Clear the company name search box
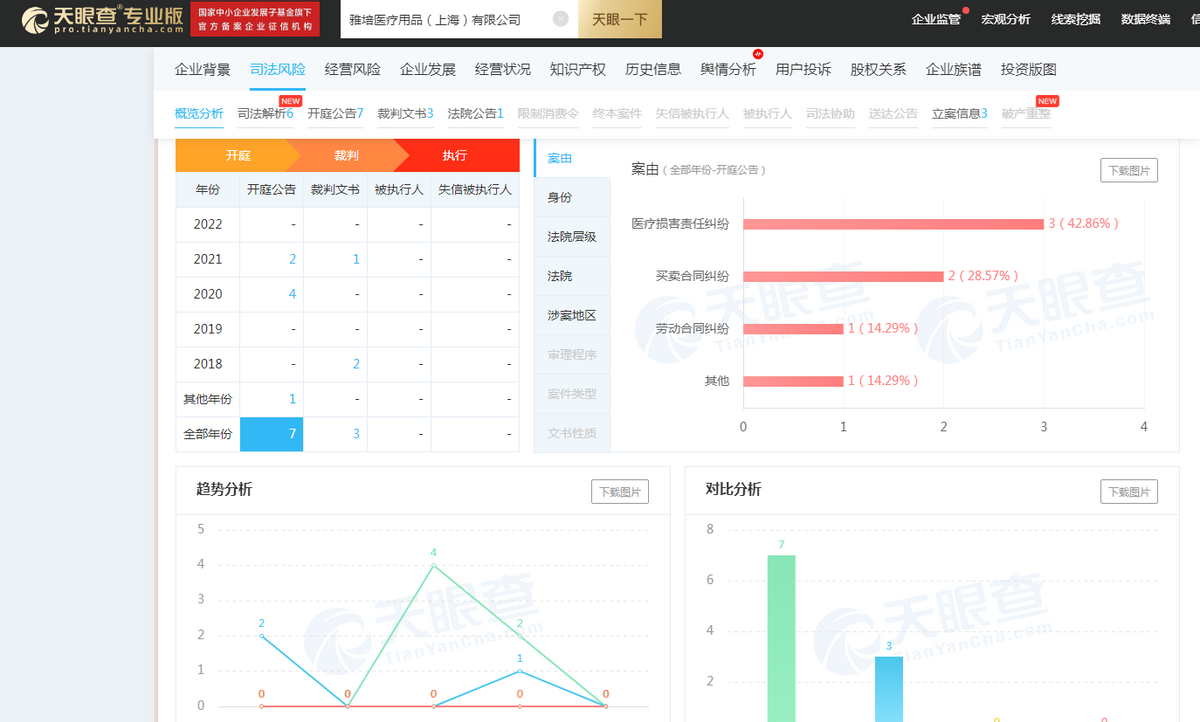This screenshot has height=722, width=1200. coord(560,20)
